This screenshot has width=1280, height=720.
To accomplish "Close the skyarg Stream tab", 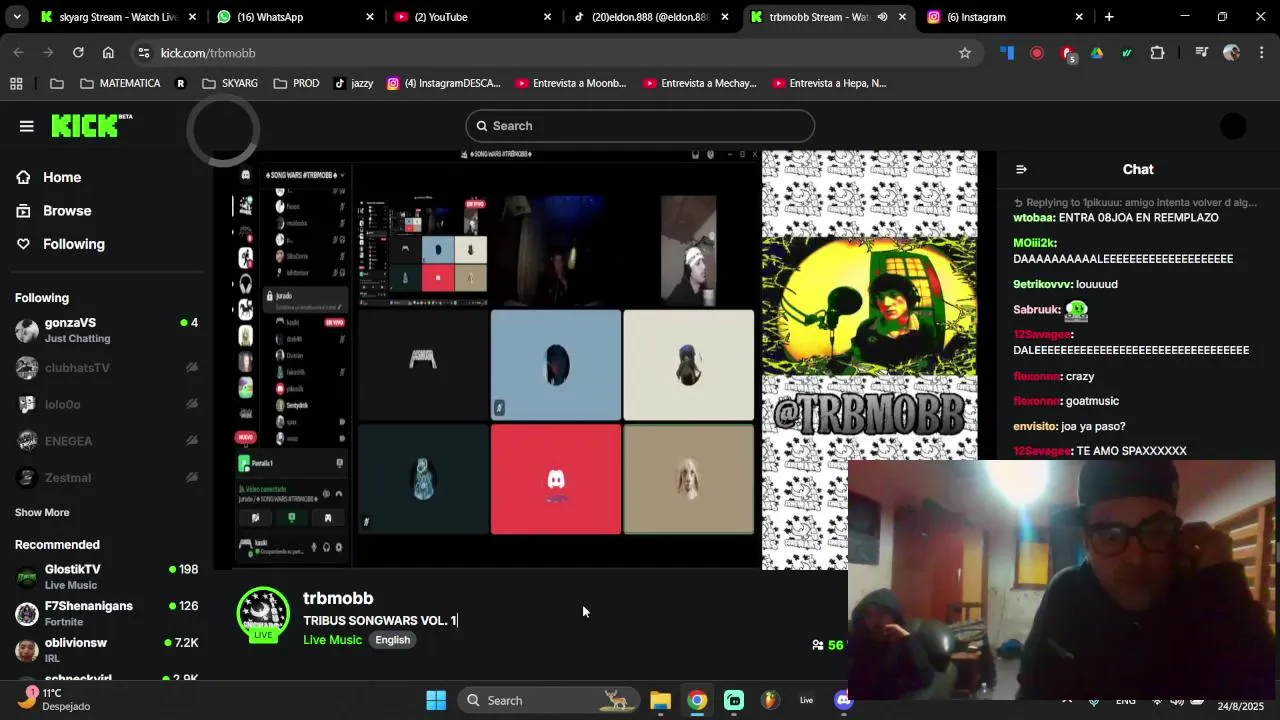I will (192, 17).
